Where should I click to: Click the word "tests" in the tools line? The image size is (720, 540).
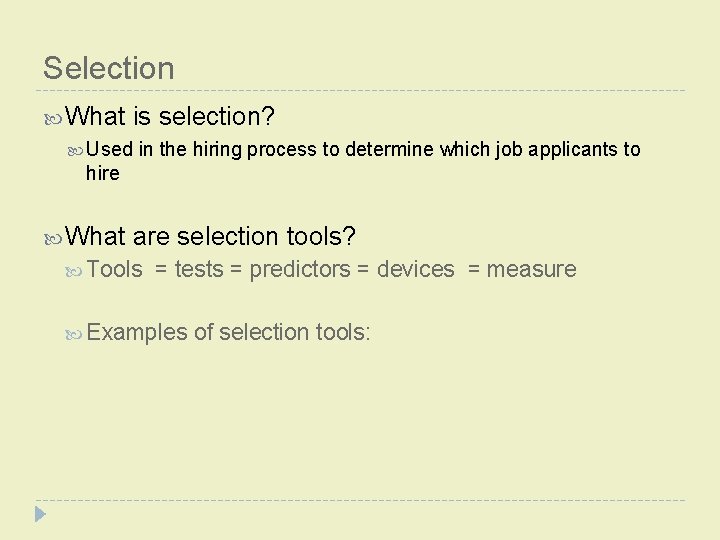[x=199, y=269]
